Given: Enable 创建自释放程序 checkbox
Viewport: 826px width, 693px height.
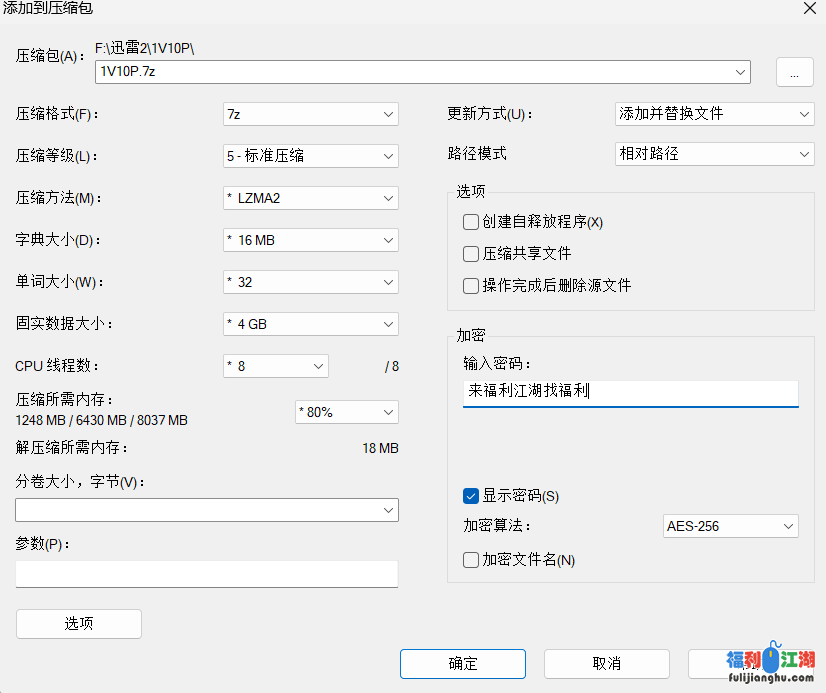Looking at the screenshot, I should tap(471, 222).
